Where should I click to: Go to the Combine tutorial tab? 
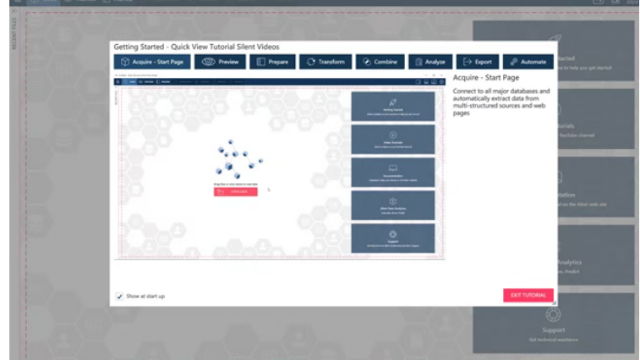(x=380, y=62)
